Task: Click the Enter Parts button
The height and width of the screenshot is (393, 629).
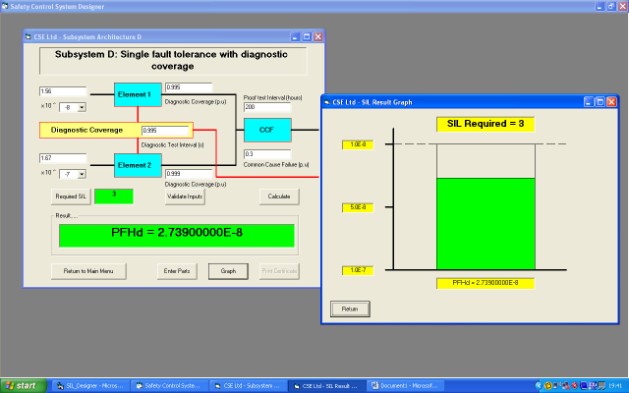Action: 177,271
